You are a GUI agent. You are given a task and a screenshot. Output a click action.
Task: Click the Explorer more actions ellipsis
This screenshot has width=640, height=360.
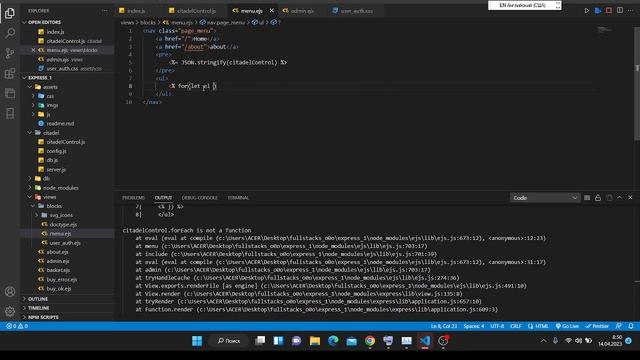pos(105,11)
